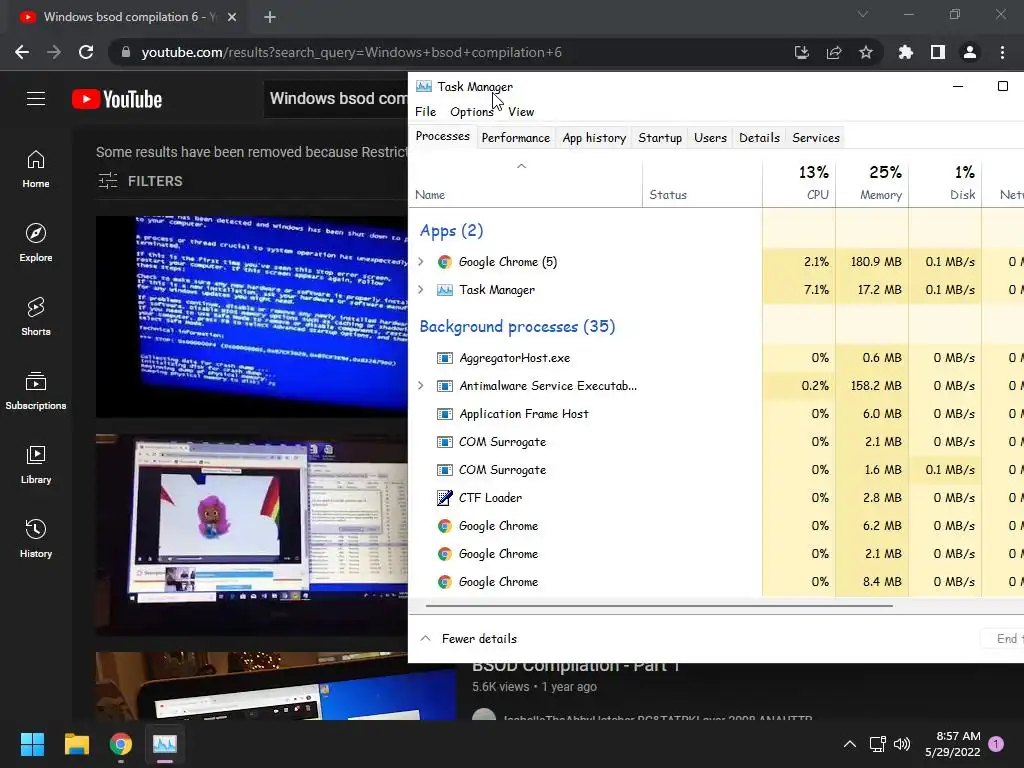Image resolution: width=1024 pixels, height=768 pixels.
Task: Open second video thumbnail with monitor
Action: click(251, 535)
